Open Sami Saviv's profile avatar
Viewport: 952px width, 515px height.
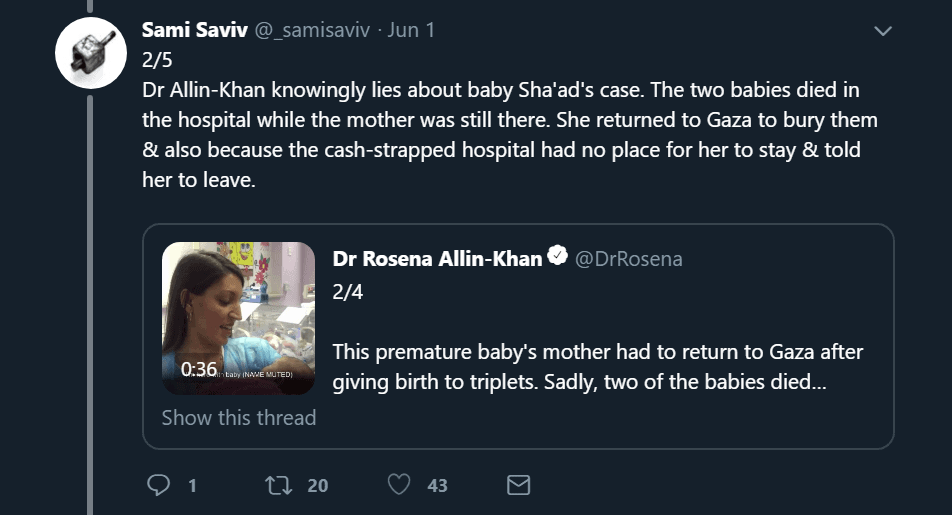pyautogui.click(x=90, y=54)
